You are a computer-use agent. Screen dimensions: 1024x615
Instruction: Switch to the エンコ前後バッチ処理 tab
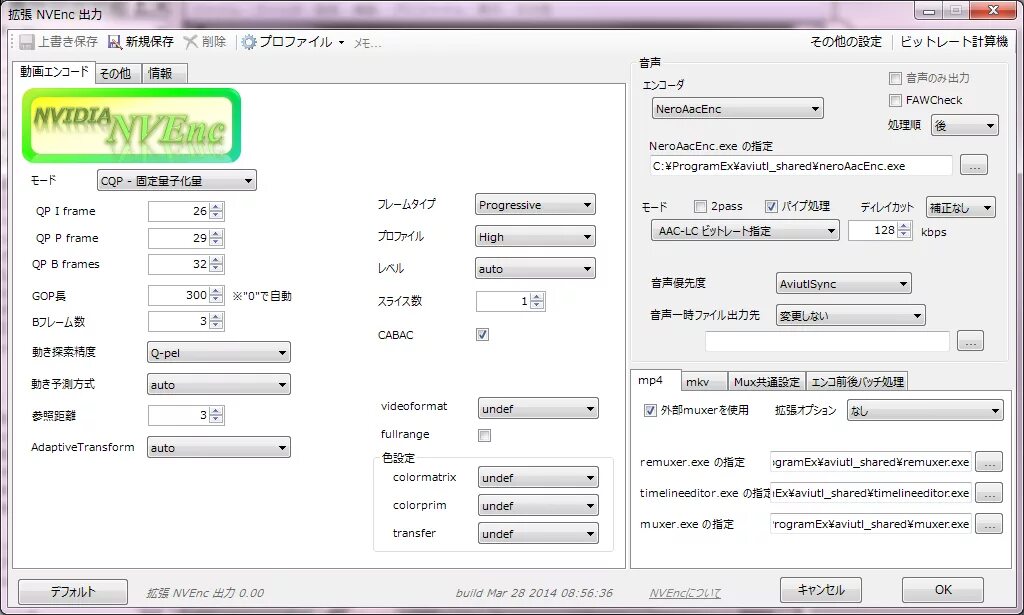pos(857,382)
